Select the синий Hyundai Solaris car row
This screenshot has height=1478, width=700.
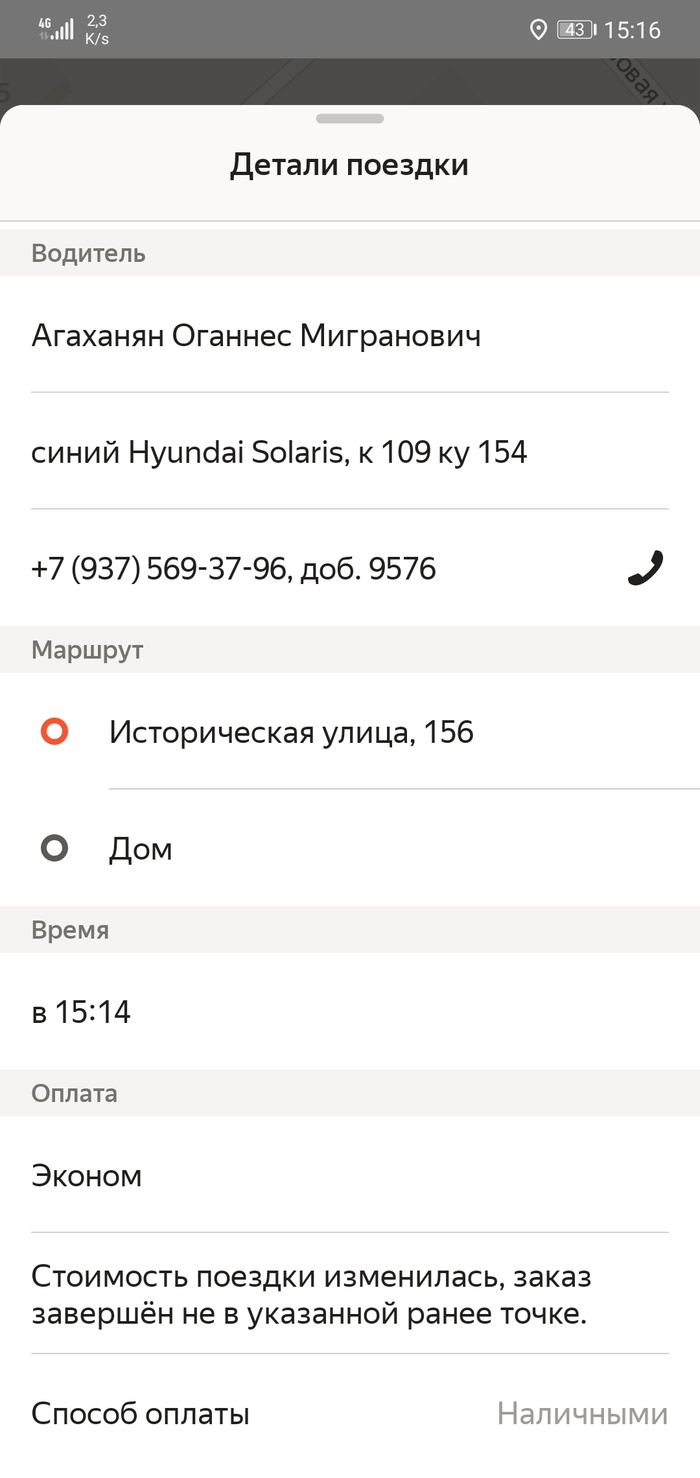tap(279, 452)
